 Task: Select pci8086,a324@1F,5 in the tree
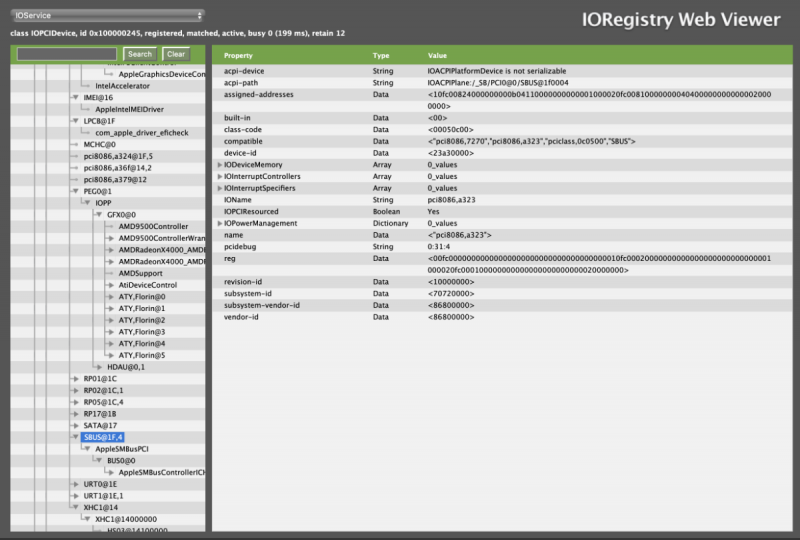(x=118, y=156)
